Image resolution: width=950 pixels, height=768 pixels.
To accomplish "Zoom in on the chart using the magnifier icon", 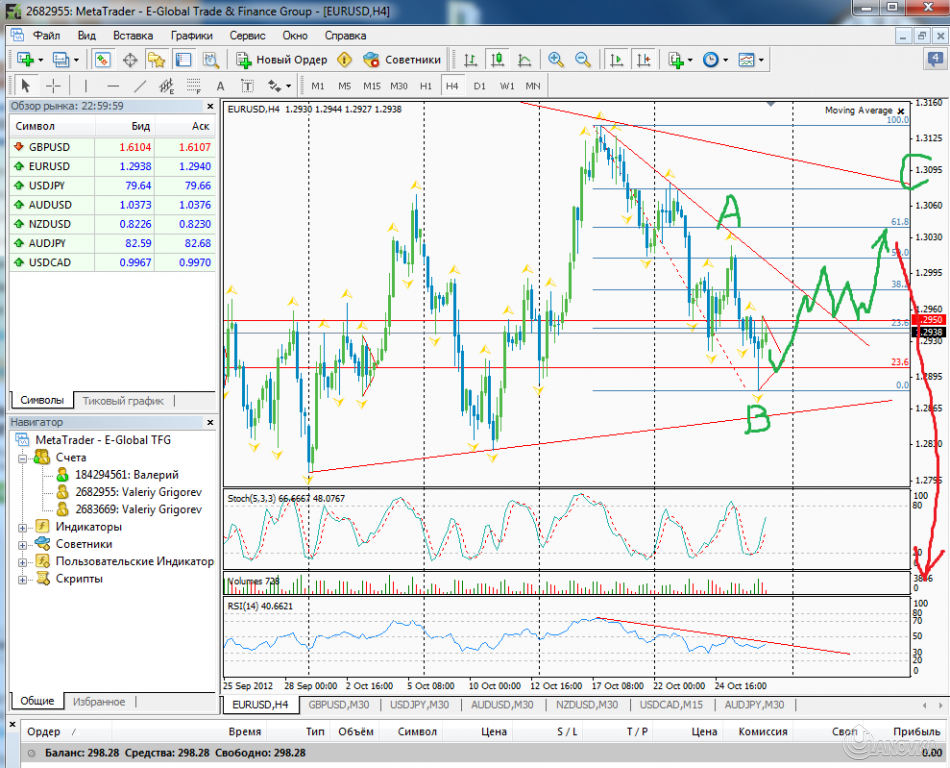I will click(556, 60).
